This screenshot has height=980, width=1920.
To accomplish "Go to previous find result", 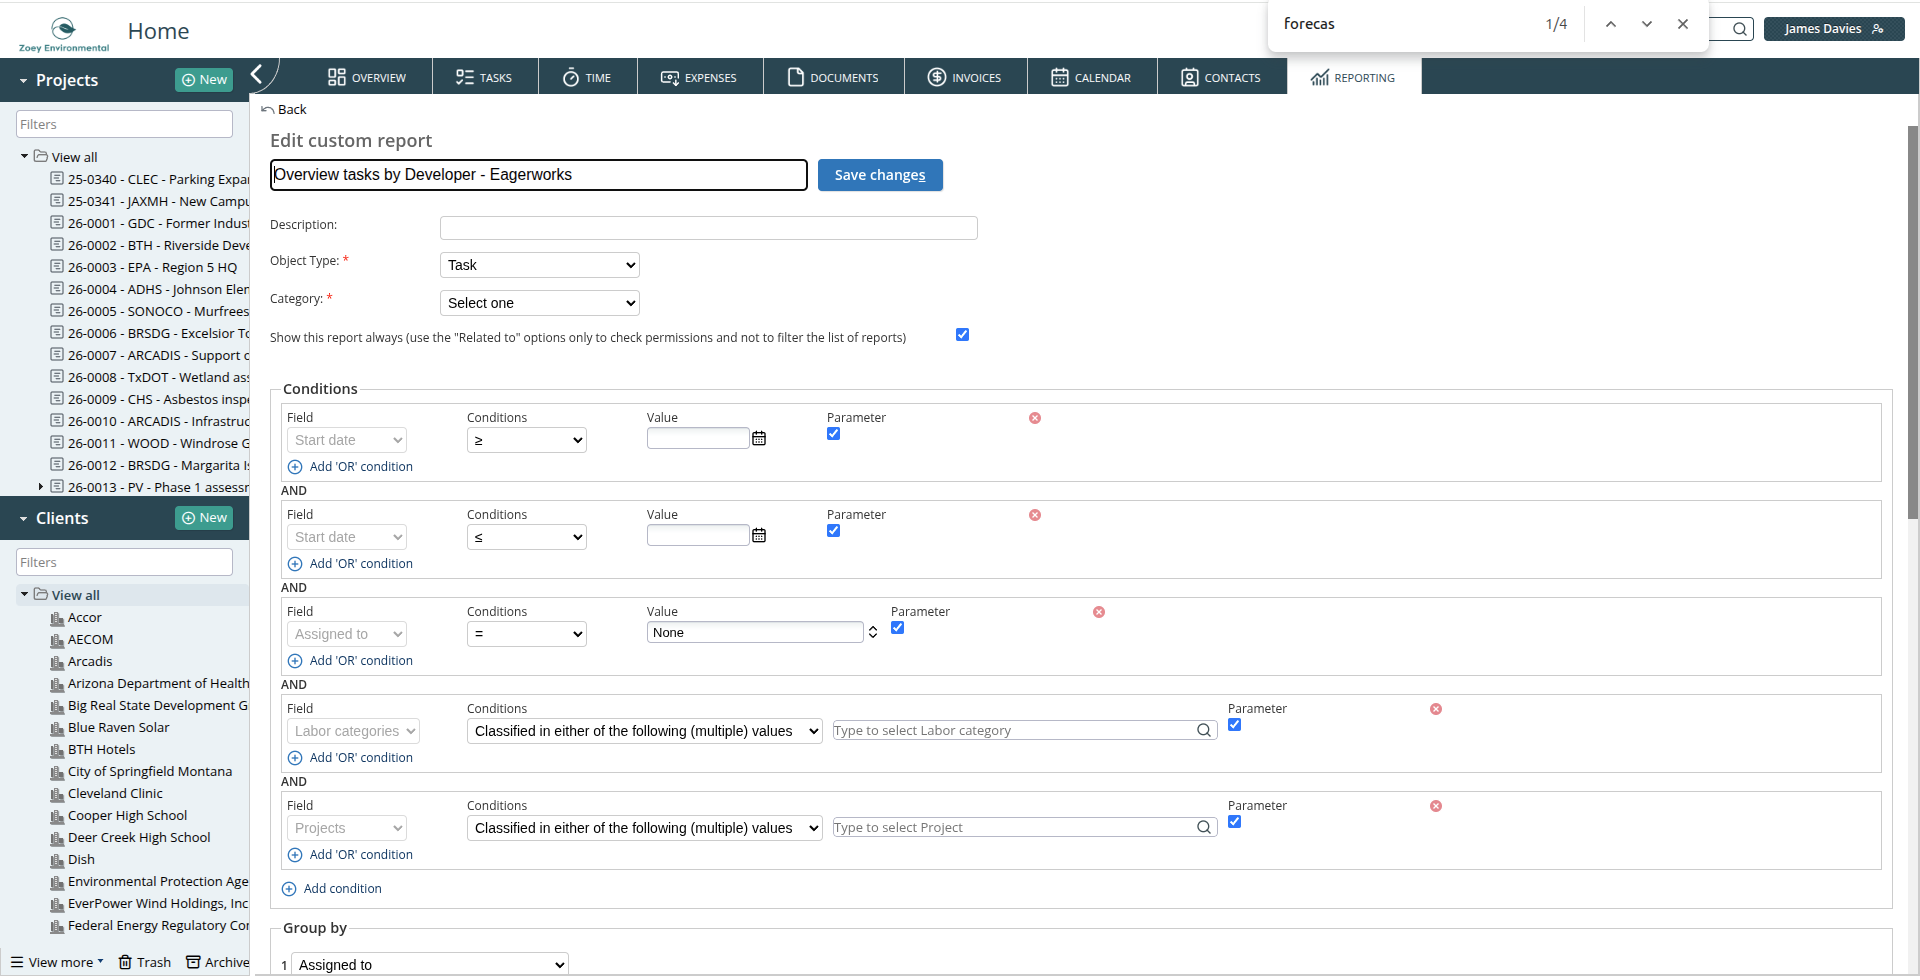I will 1611,24.
